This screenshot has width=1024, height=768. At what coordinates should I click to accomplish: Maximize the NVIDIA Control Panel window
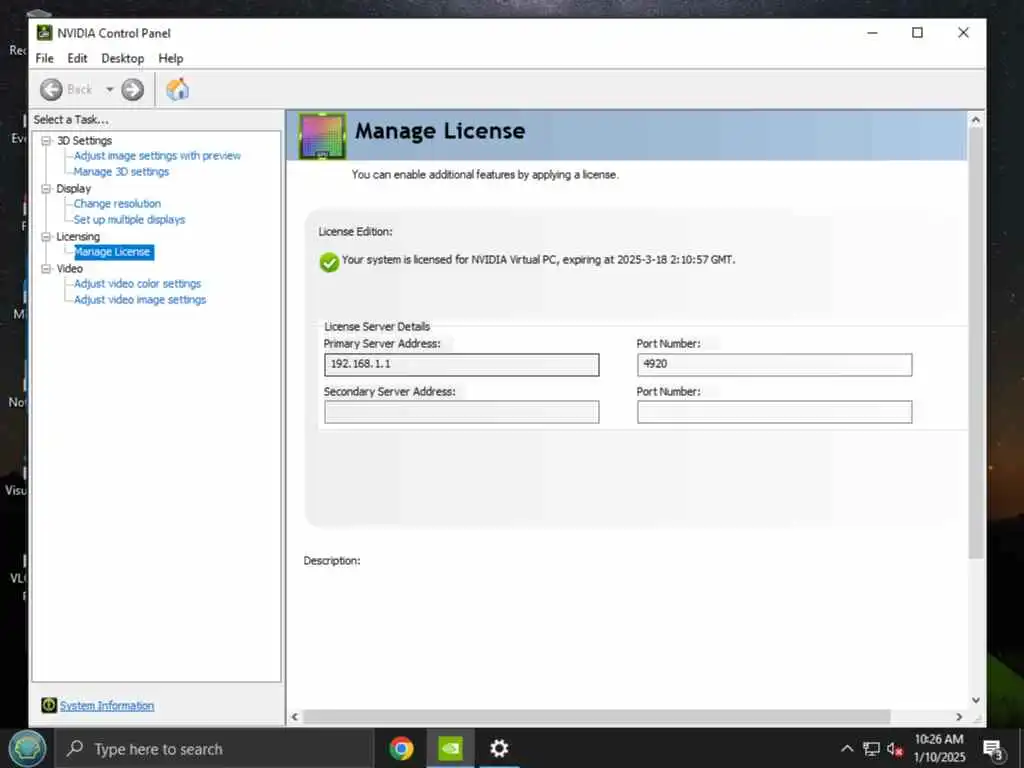918,33
